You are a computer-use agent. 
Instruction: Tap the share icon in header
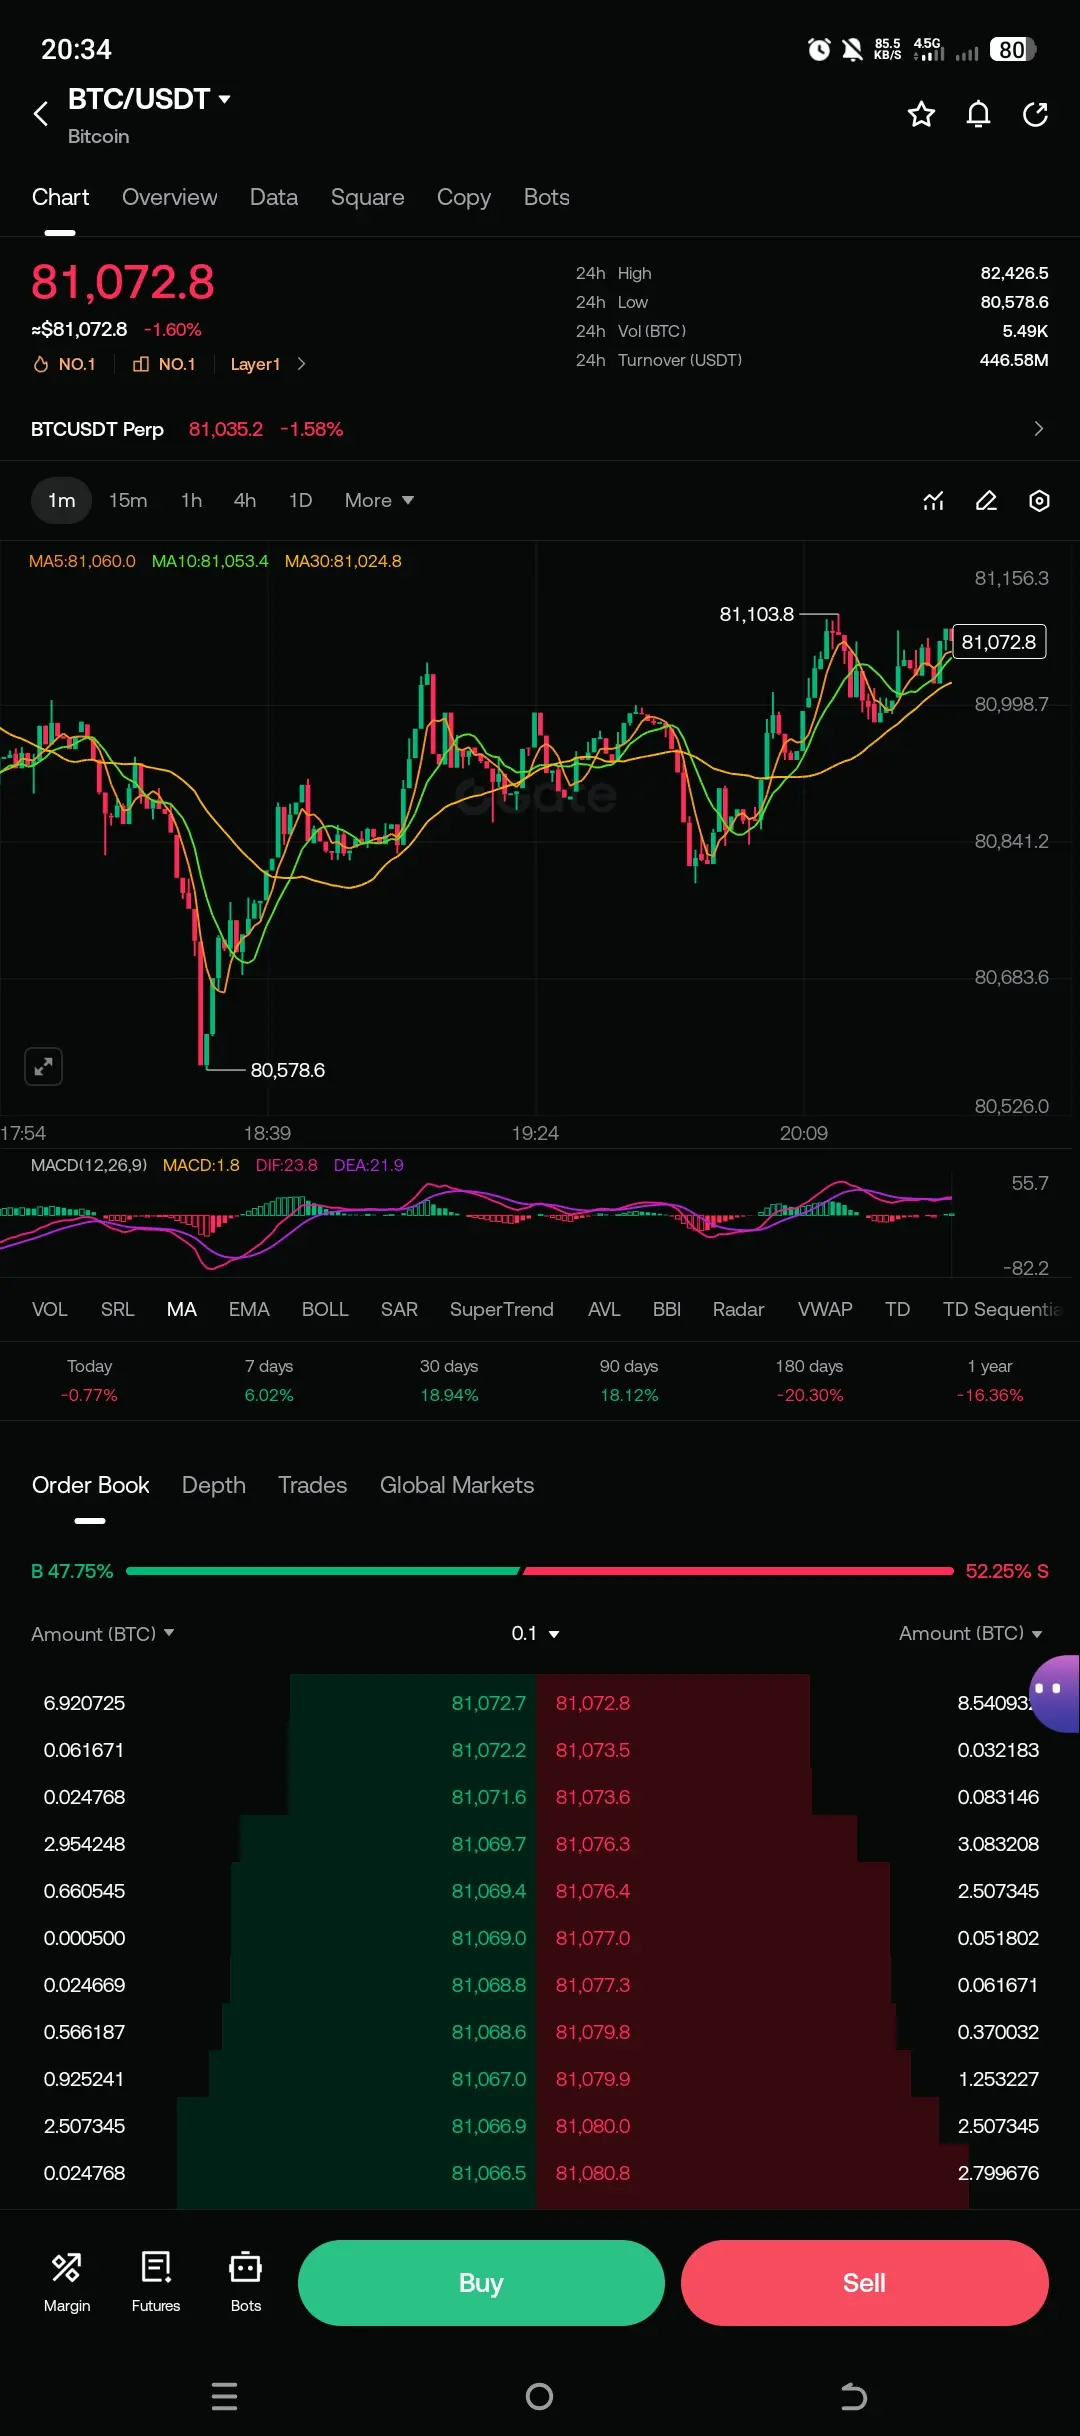click(1036, 114)
